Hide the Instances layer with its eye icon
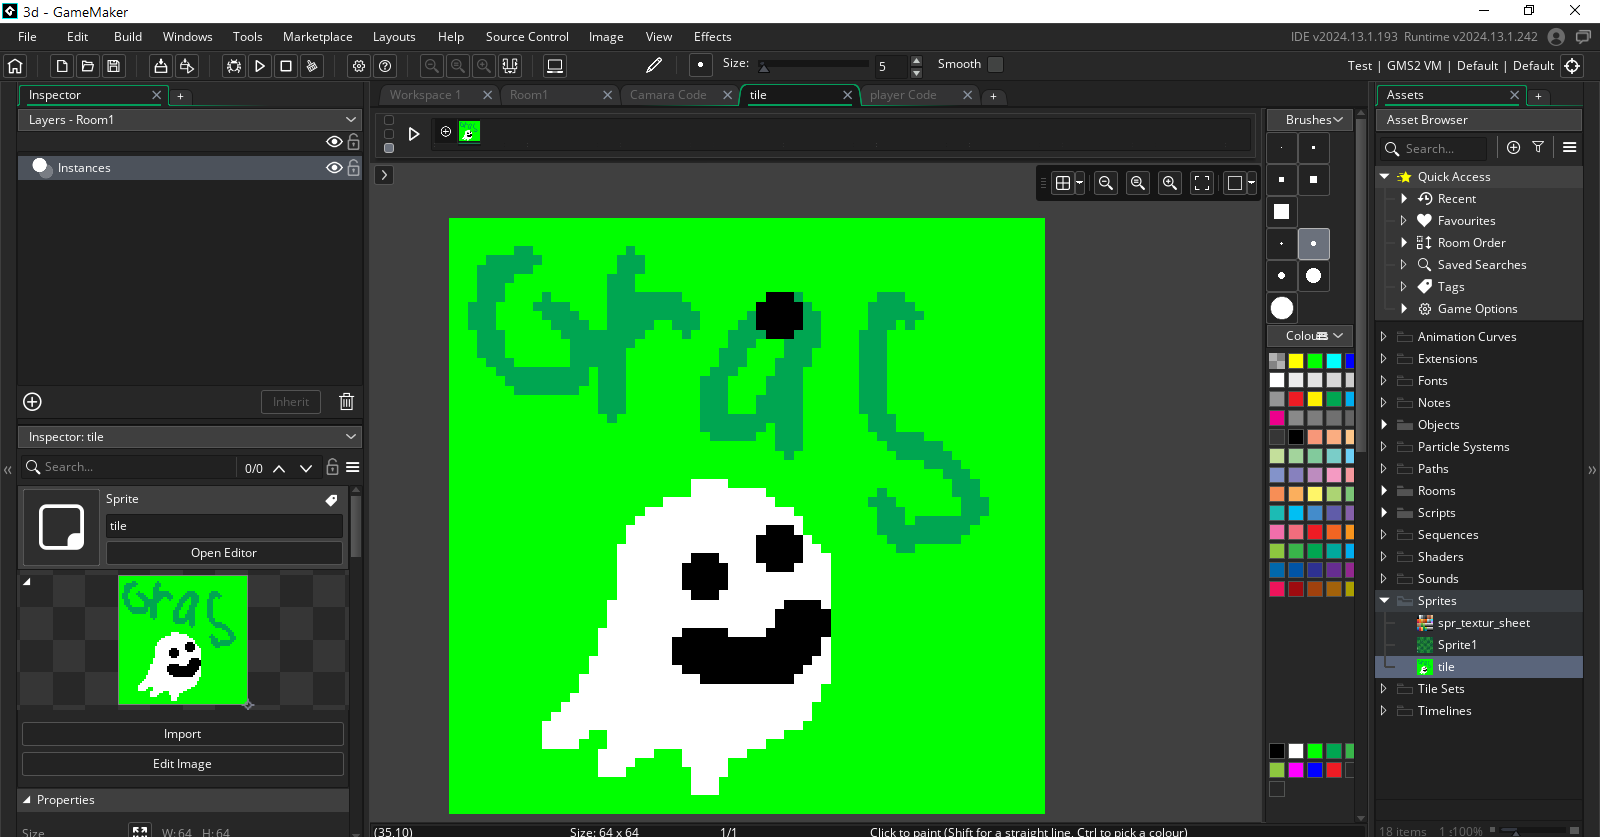This screenshot has width=1600, height=837. point(334,168)
